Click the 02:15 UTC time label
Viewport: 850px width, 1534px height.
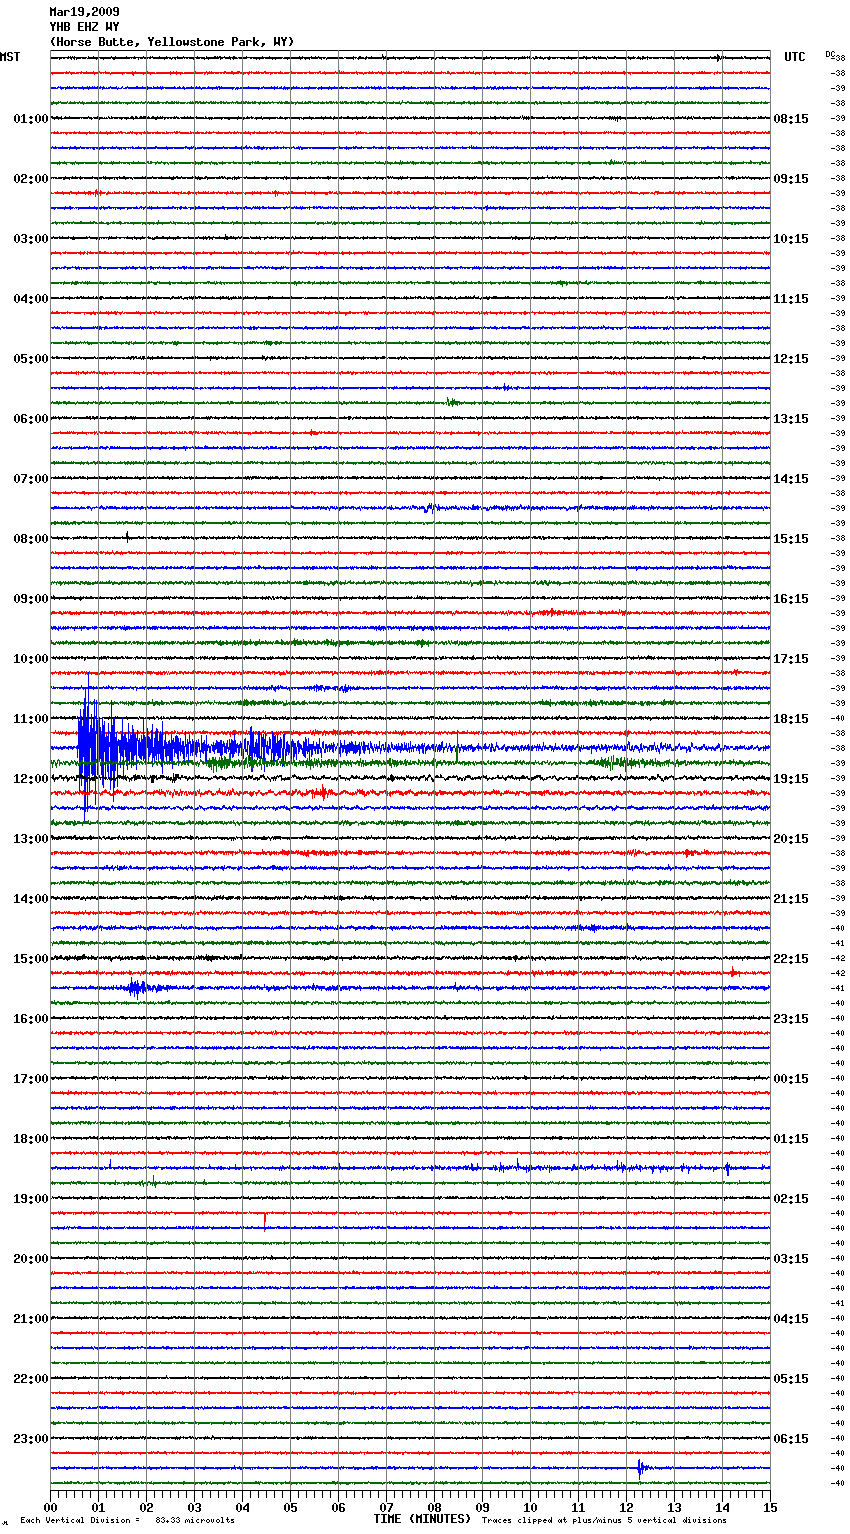(791, 1199)
